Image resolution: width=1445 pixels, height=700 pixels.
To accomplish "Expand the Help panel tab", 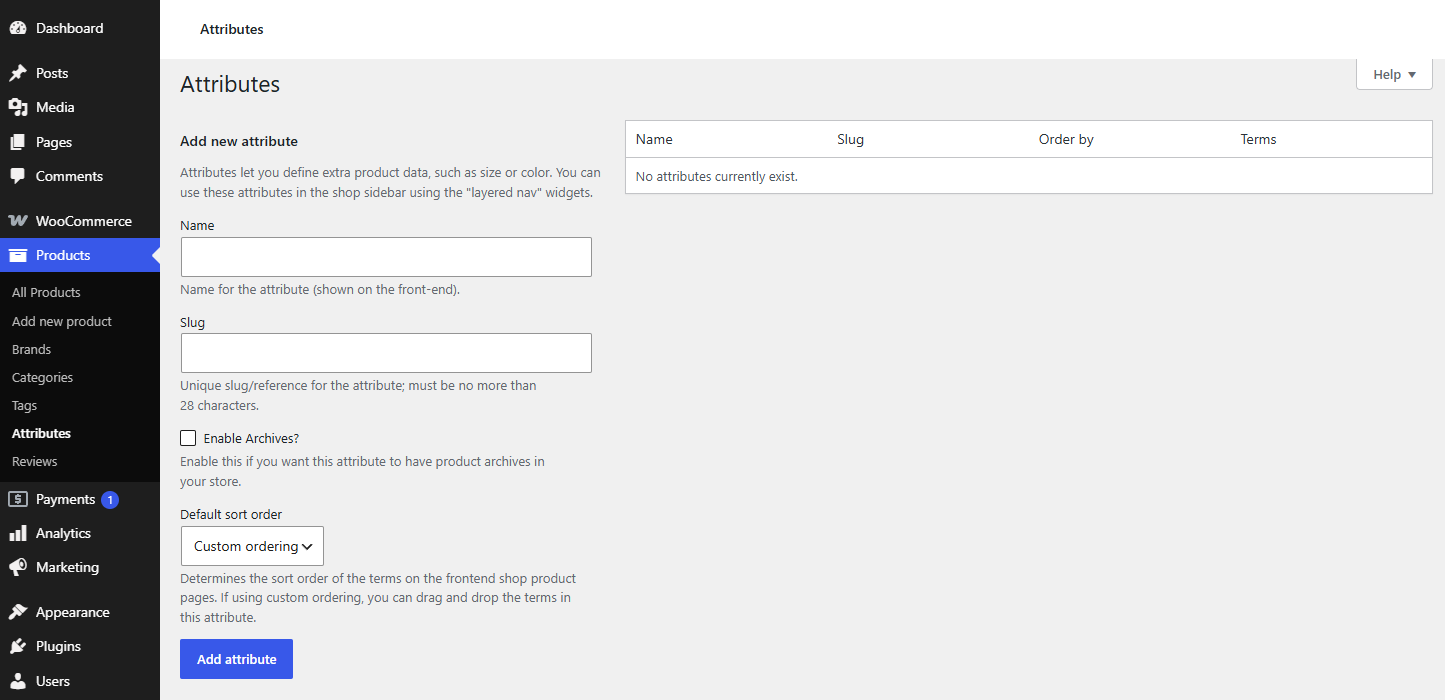I will point(1394,74).
